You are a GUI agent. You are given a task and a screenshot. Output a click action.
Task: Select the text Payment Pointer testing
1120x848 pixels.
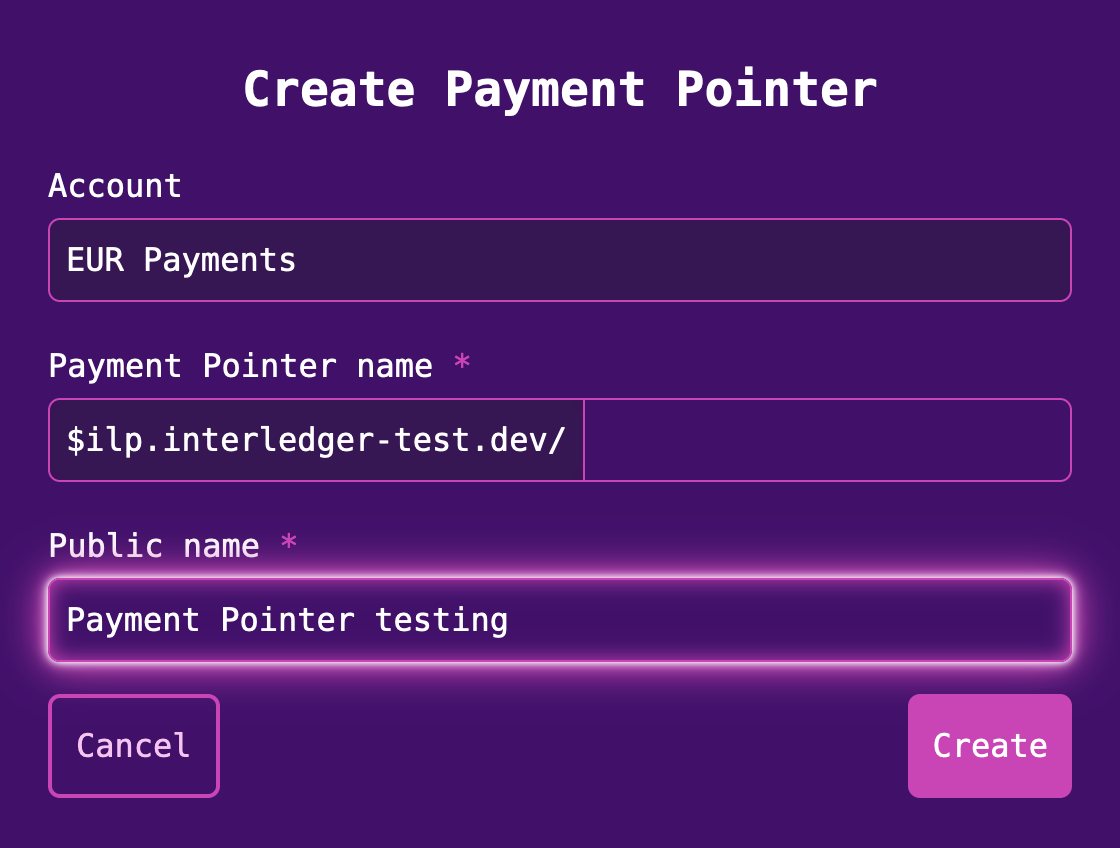point(287,620)
